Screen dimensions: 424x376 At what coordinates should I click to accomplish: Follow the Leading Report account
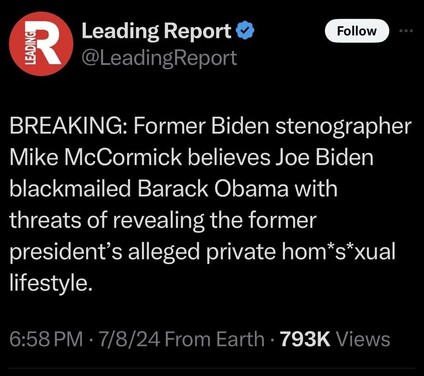(357, 31)
